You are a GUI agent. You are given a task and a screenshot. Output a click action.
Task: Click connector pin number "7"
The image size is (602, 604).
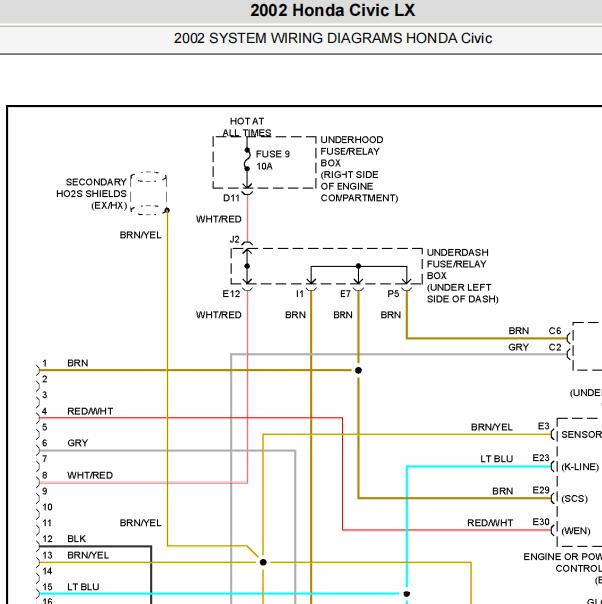(45, 459)
